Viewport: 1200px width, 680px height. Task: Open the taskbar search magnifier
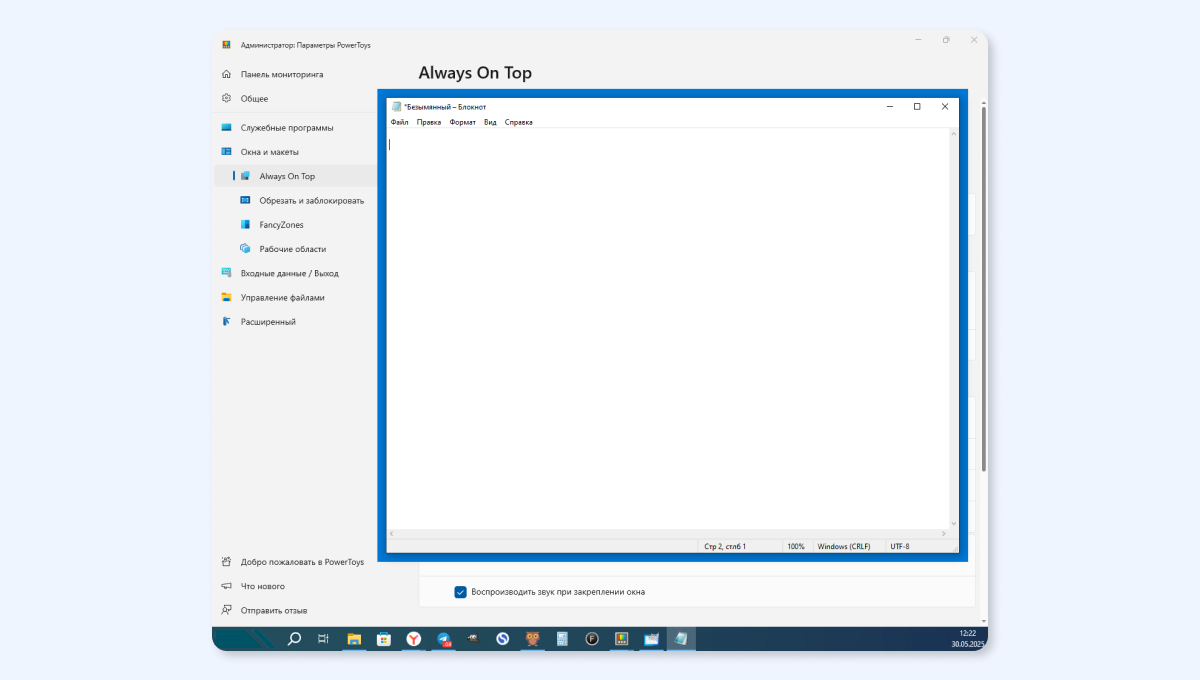[x=294, y=638]
